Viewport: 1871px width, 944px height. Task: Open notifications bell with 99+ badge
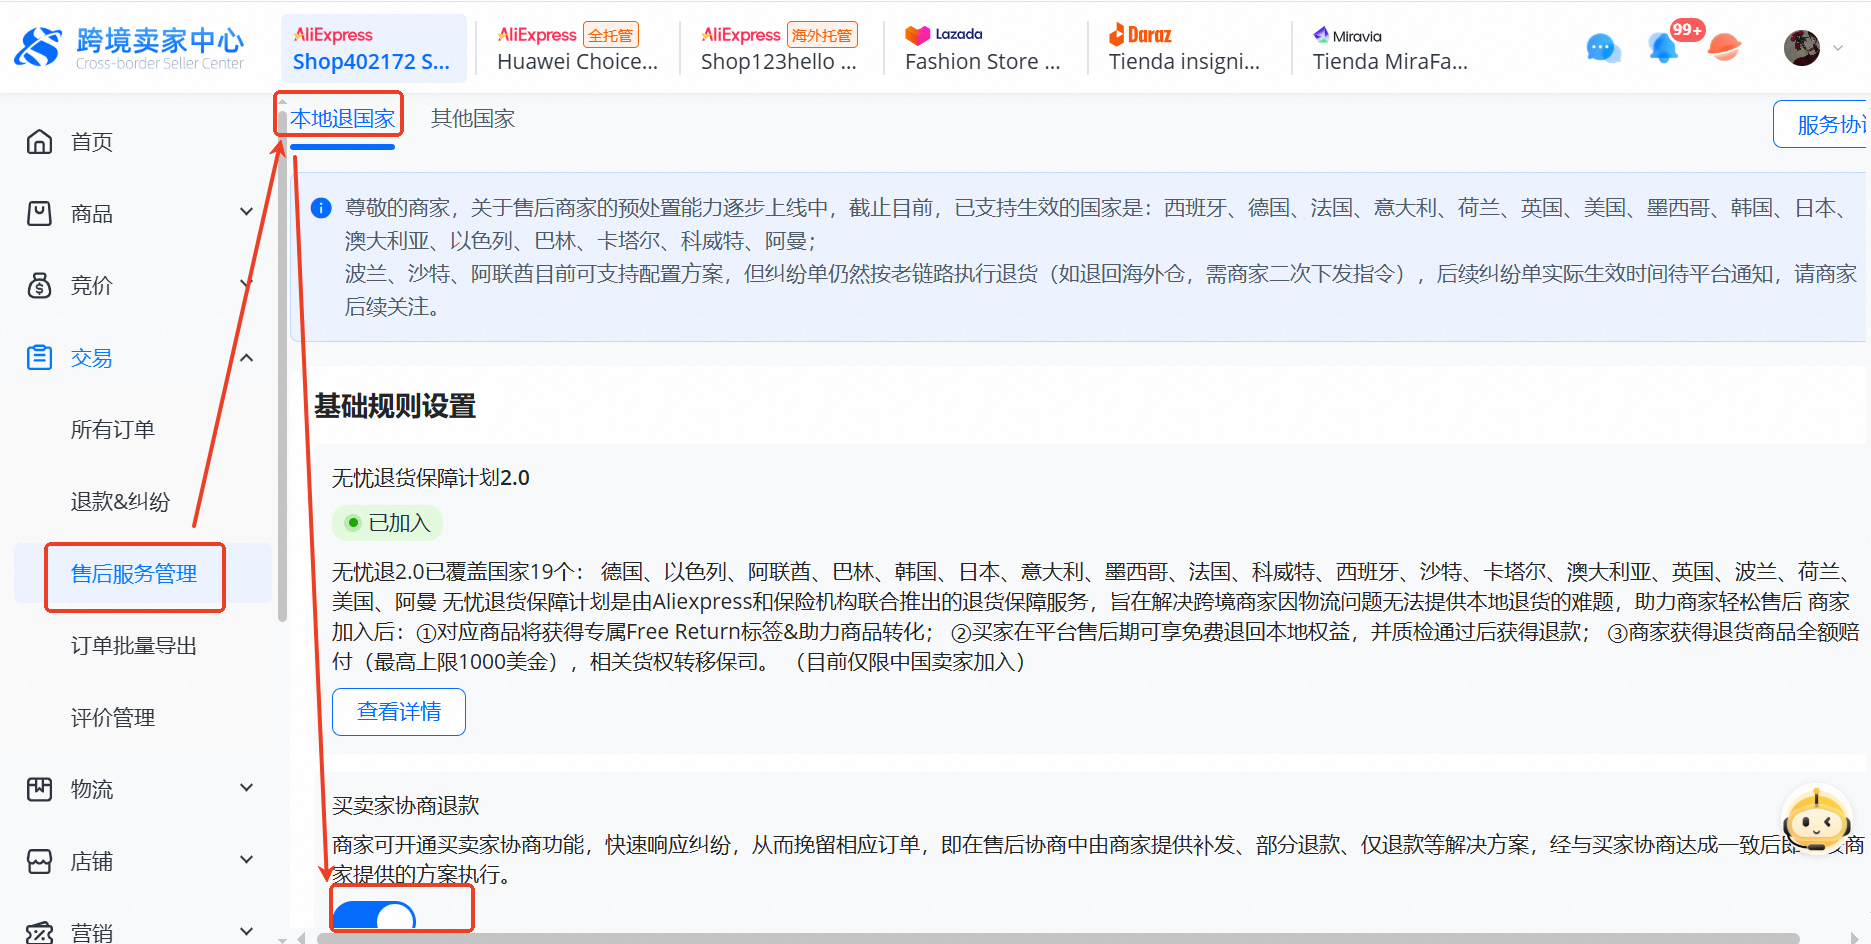point(1663,47)
